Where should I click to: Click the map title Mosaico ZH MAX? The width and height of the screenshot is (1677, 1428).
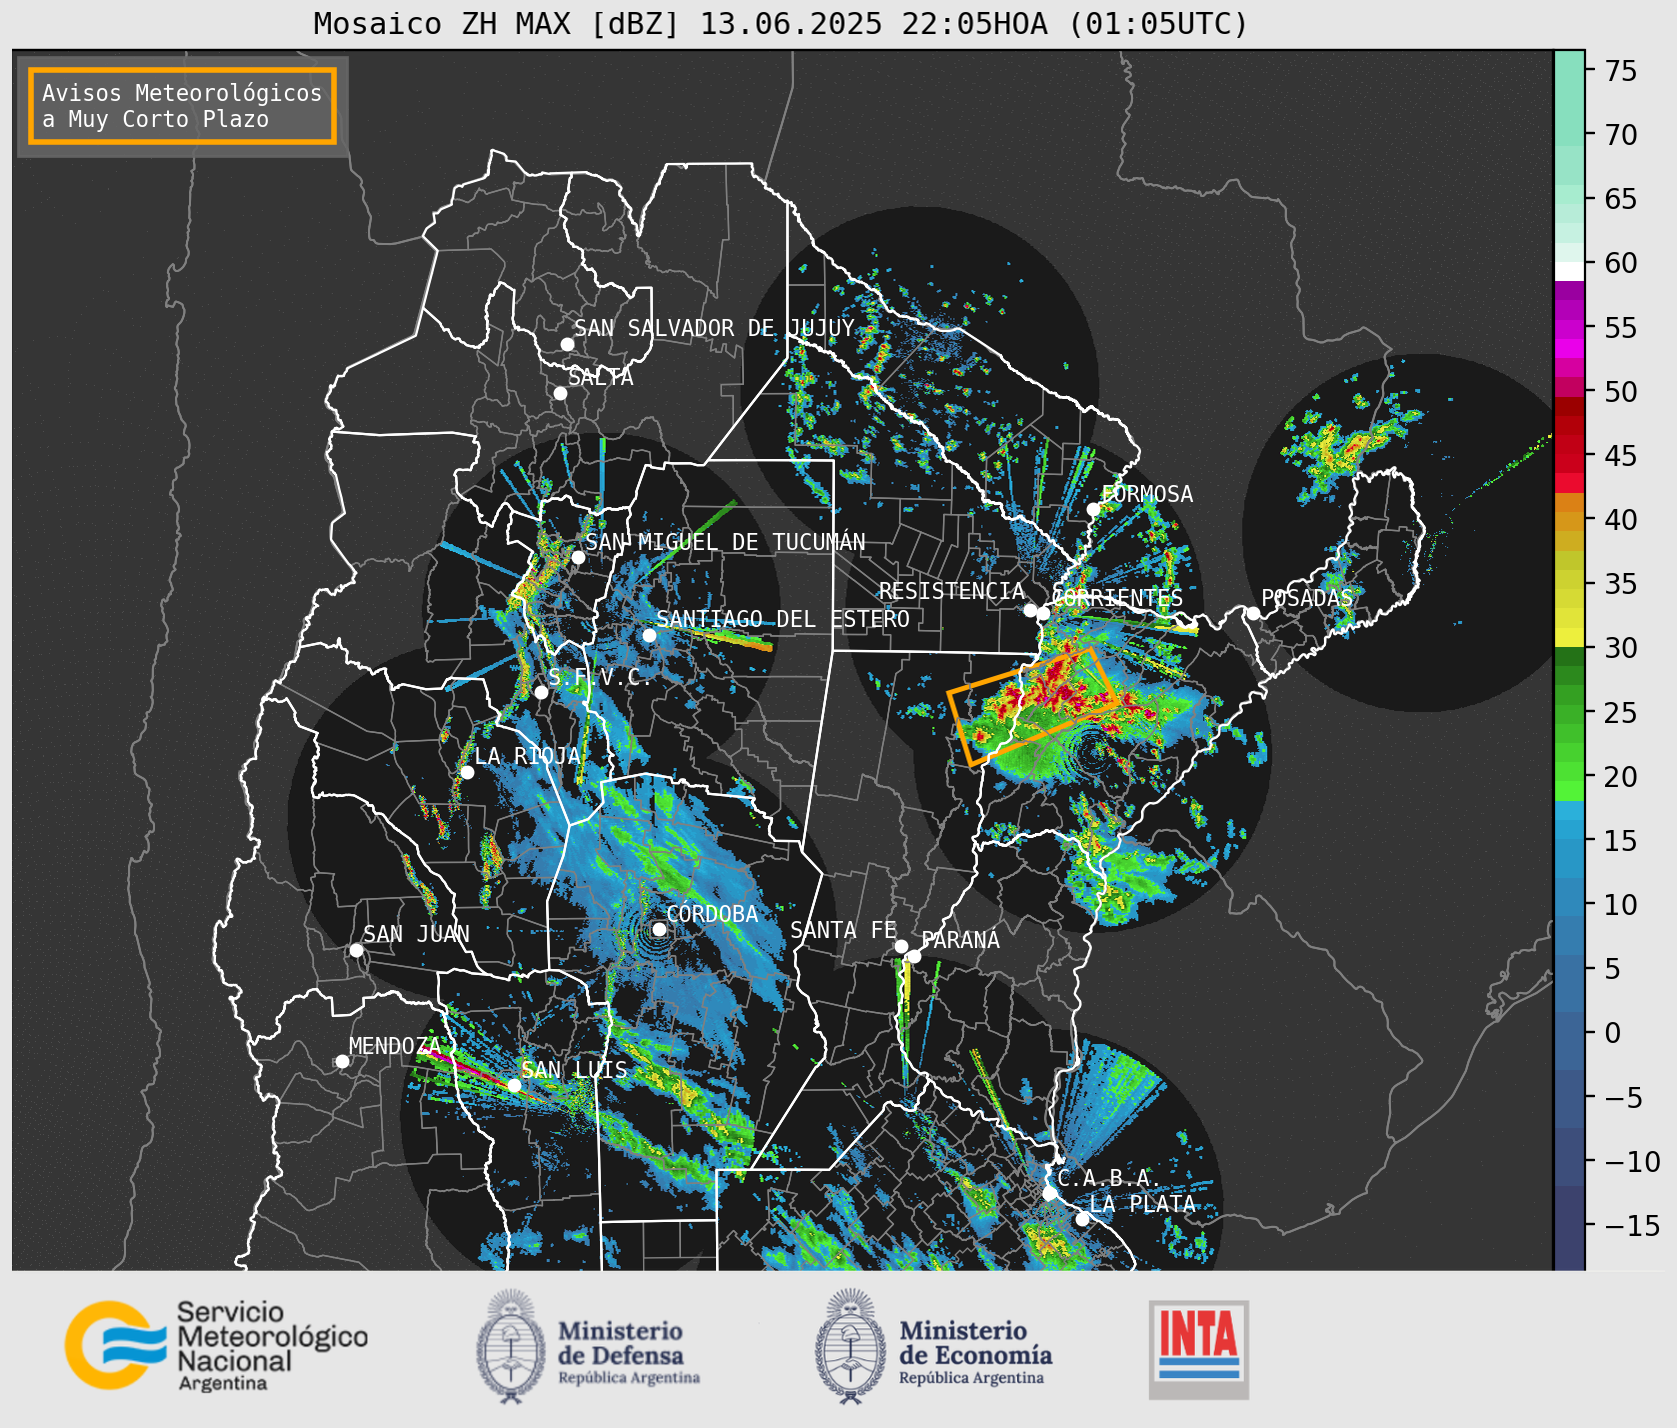[781, 23]
